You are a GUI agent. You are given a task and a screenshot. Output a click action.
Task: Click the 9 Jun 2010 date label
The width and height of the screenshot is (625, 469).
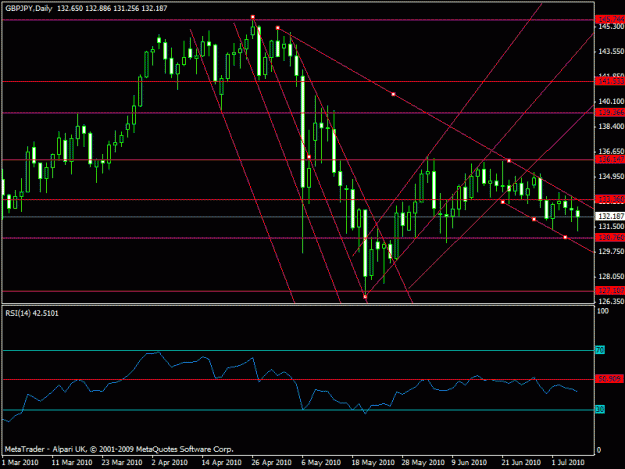pyautogui.click(x=469, y=463)
